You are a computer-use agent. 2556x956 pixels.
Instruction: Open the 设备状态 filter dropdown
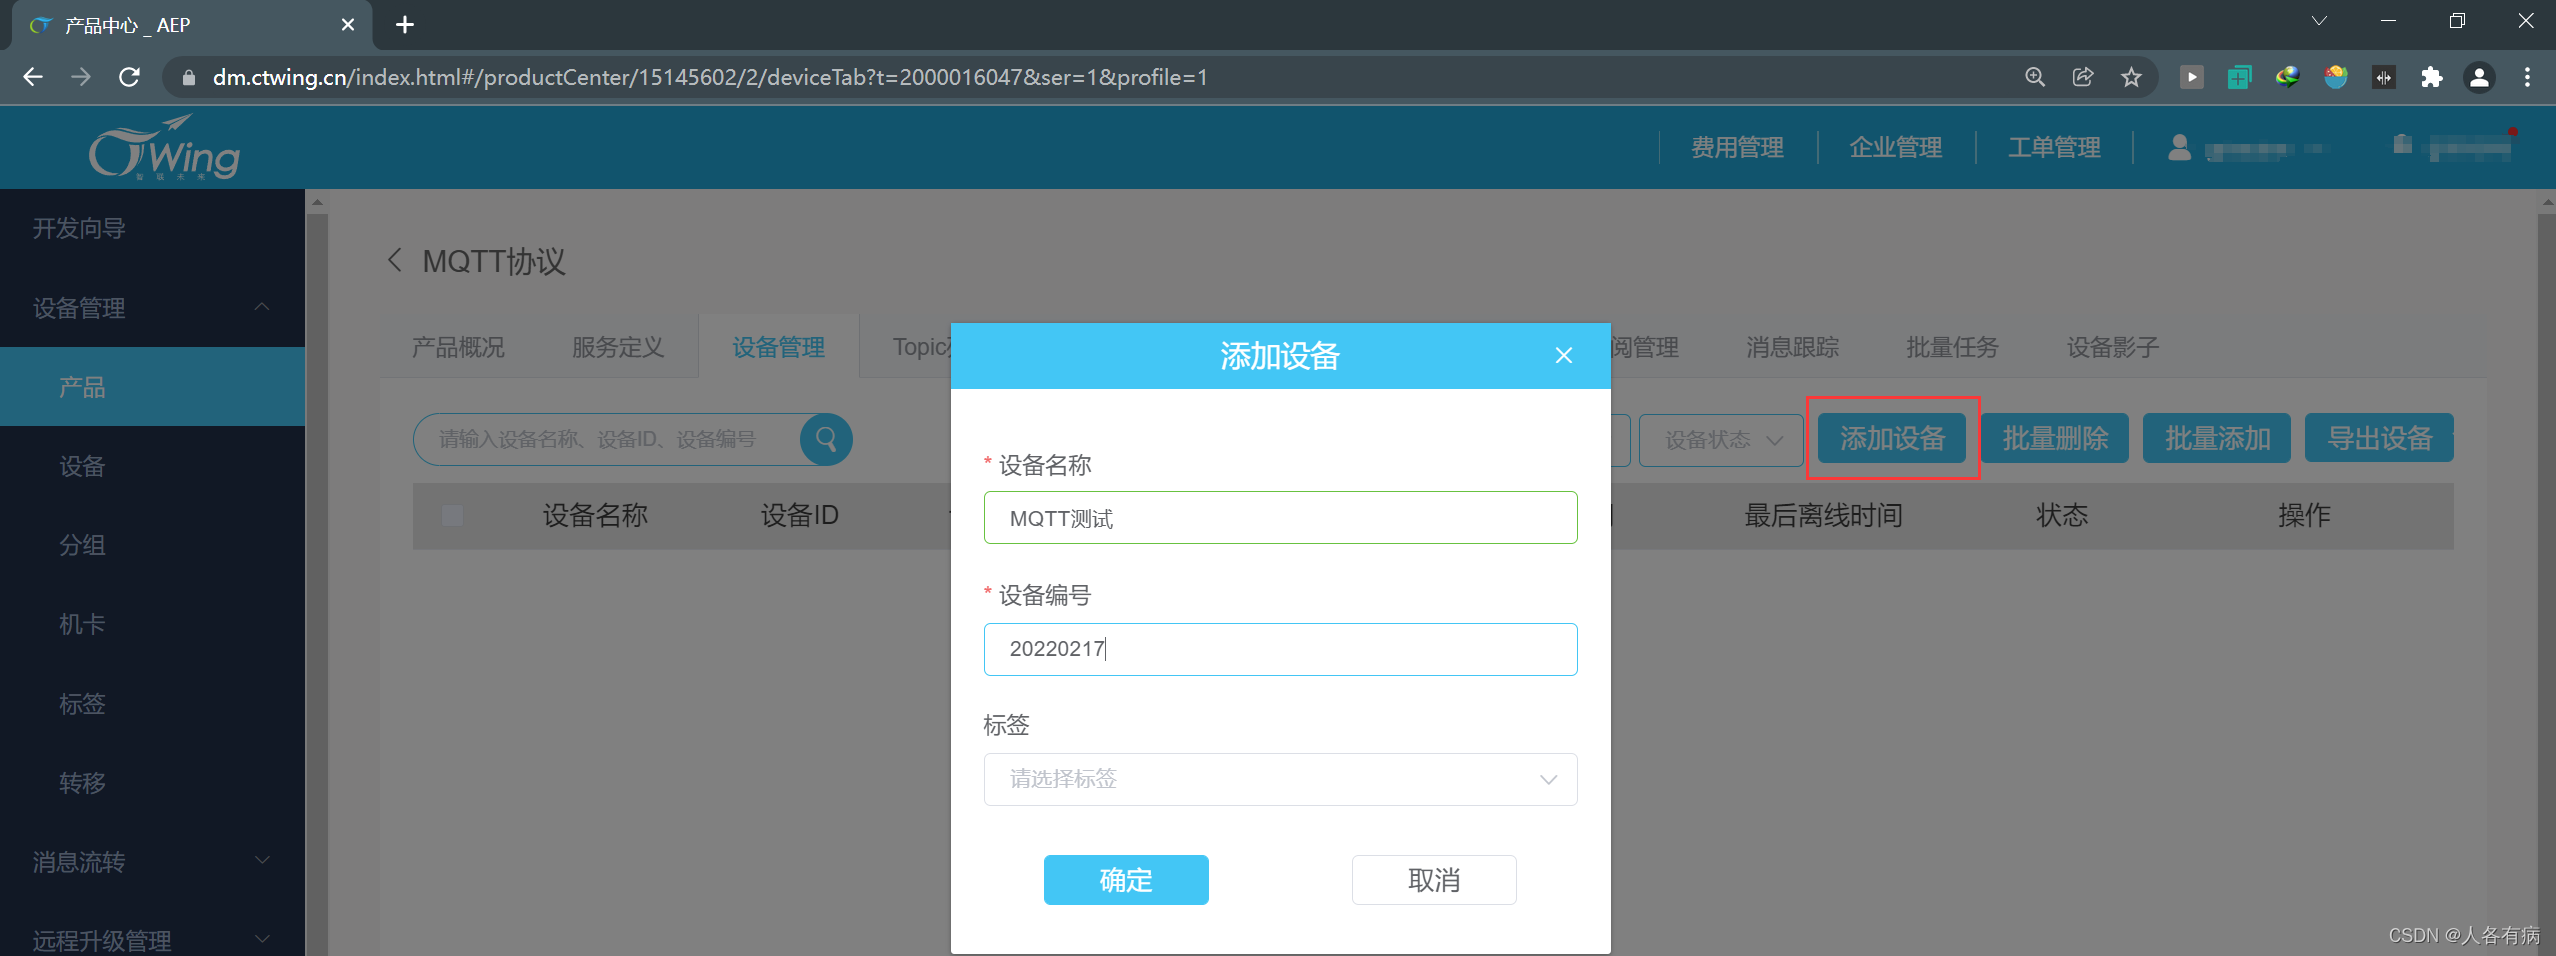tap(1720, 439)
